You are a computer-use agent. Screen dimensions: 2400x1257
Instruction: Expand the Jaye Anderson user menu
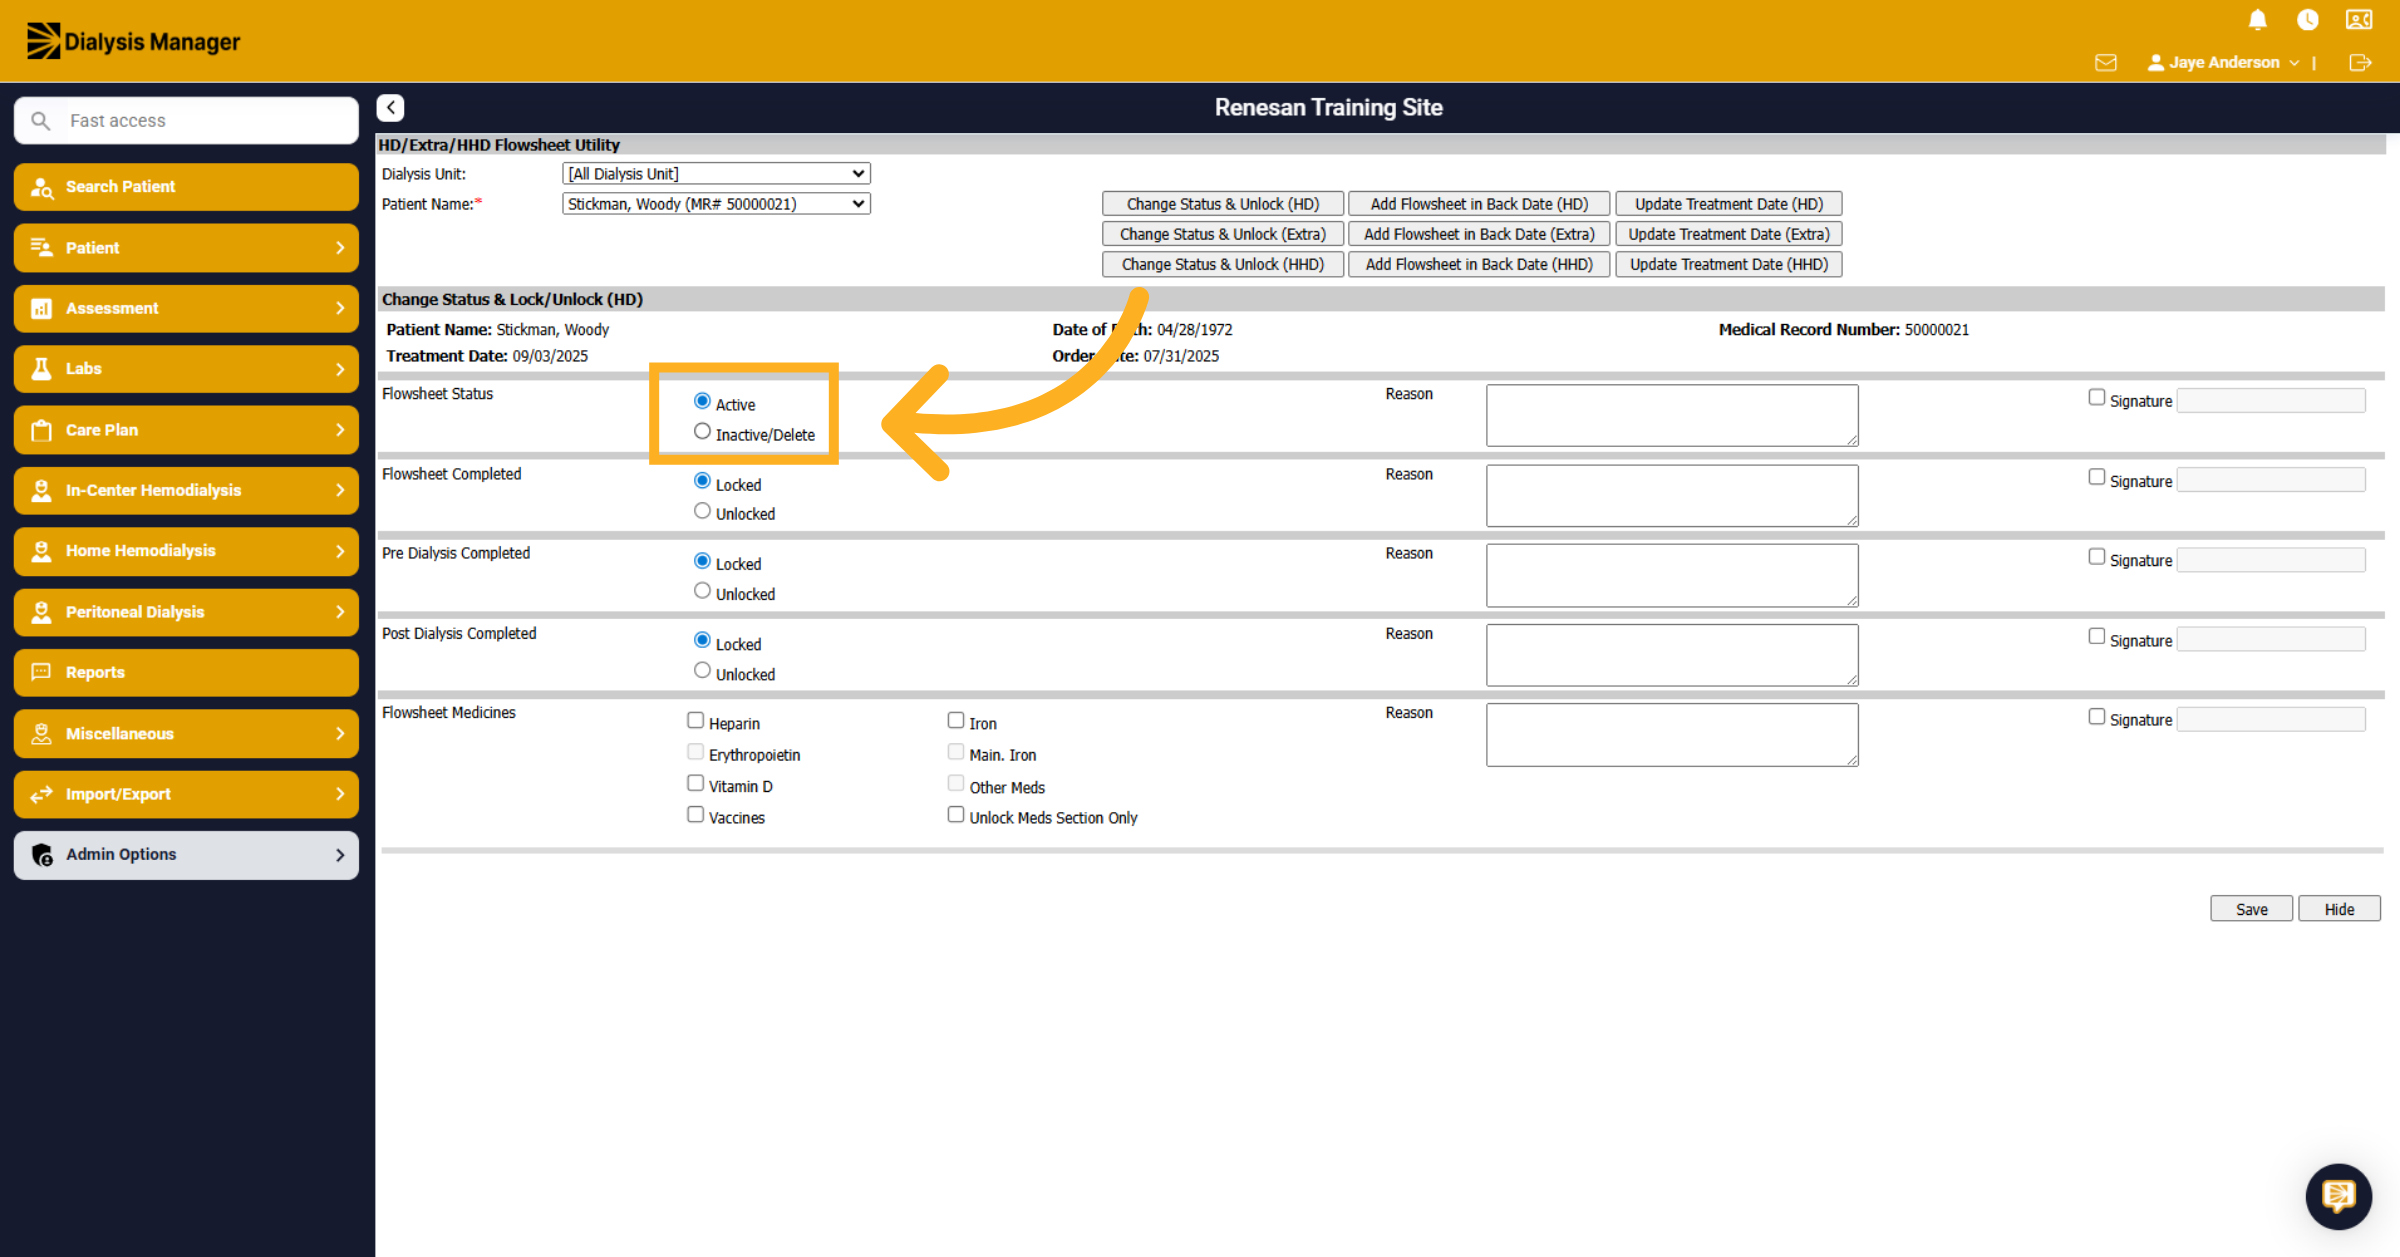[2223, 63]
